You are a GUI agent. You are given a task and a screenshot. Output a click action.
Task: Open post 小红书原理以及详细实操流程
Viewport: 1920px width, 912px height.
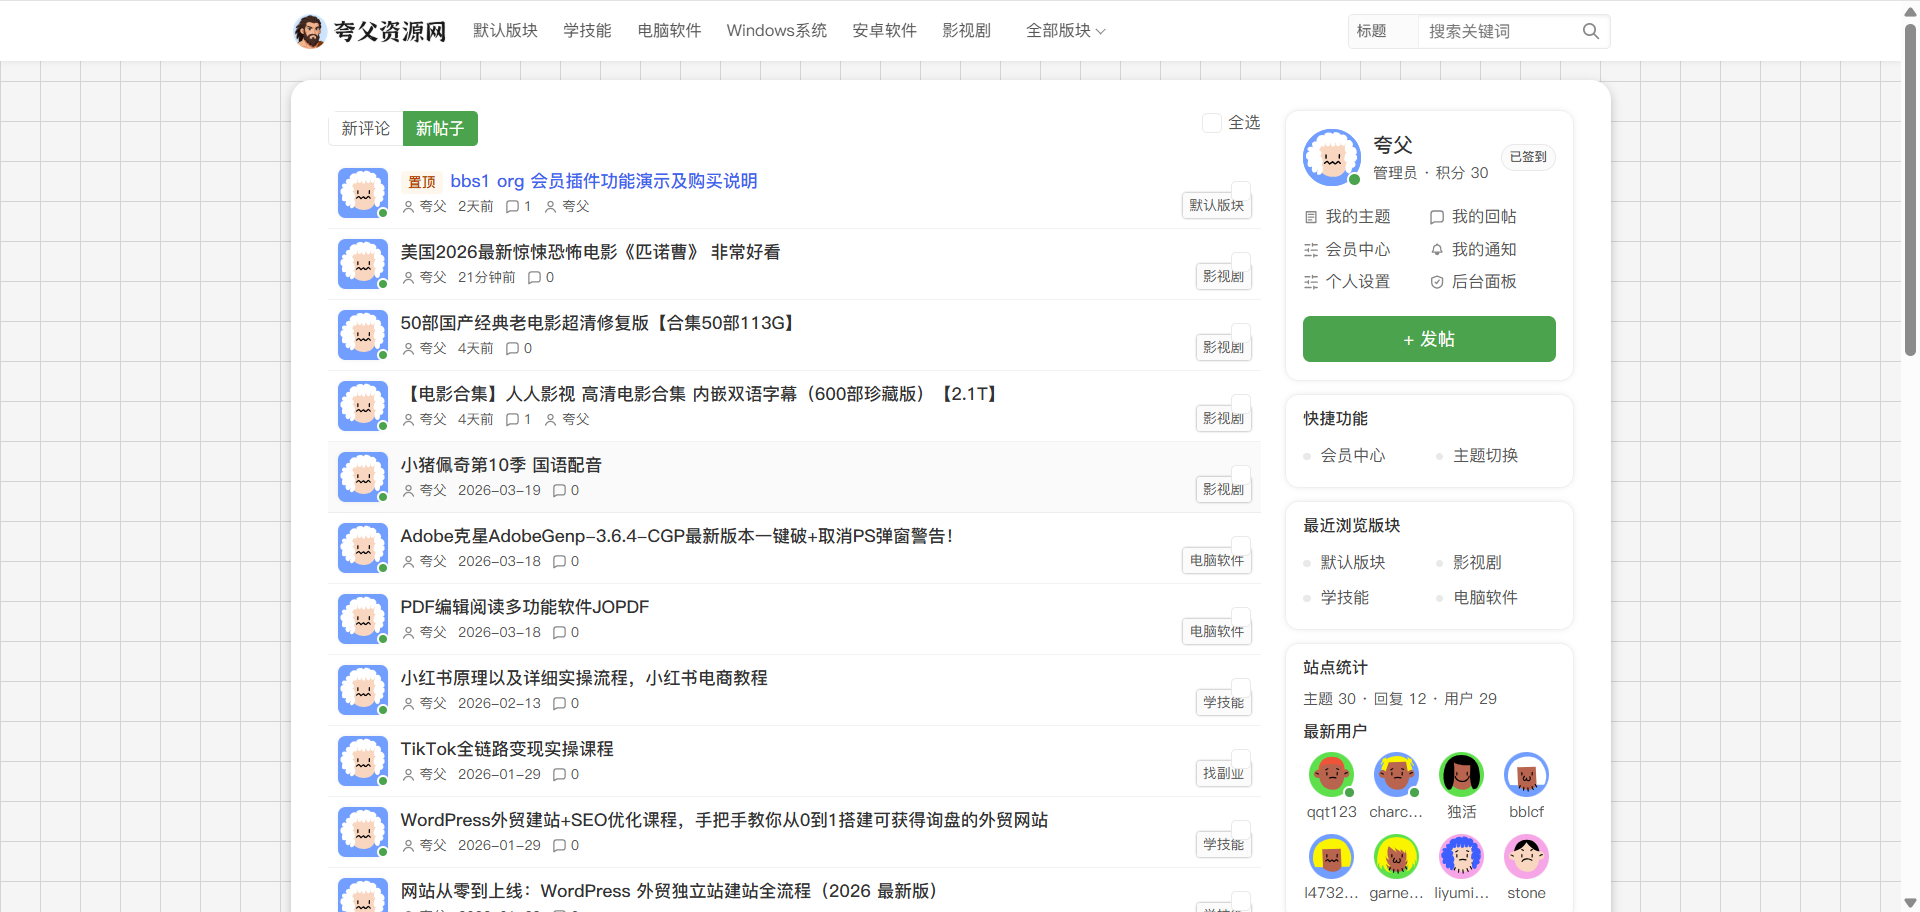pyautogui.click(x=584, y=678)
